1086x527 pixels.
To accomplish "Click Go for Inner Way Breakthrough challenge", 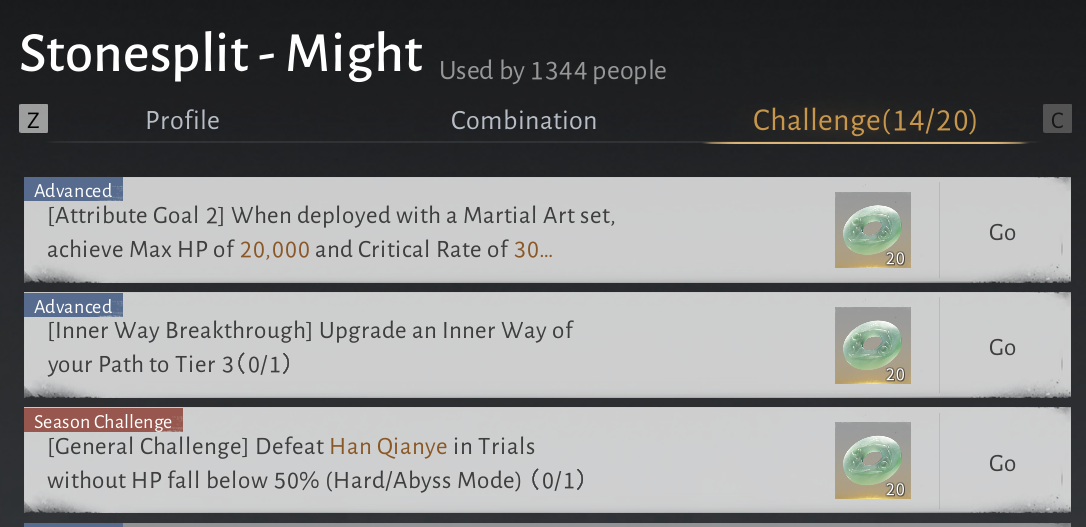I will (x=1002, y=347).
